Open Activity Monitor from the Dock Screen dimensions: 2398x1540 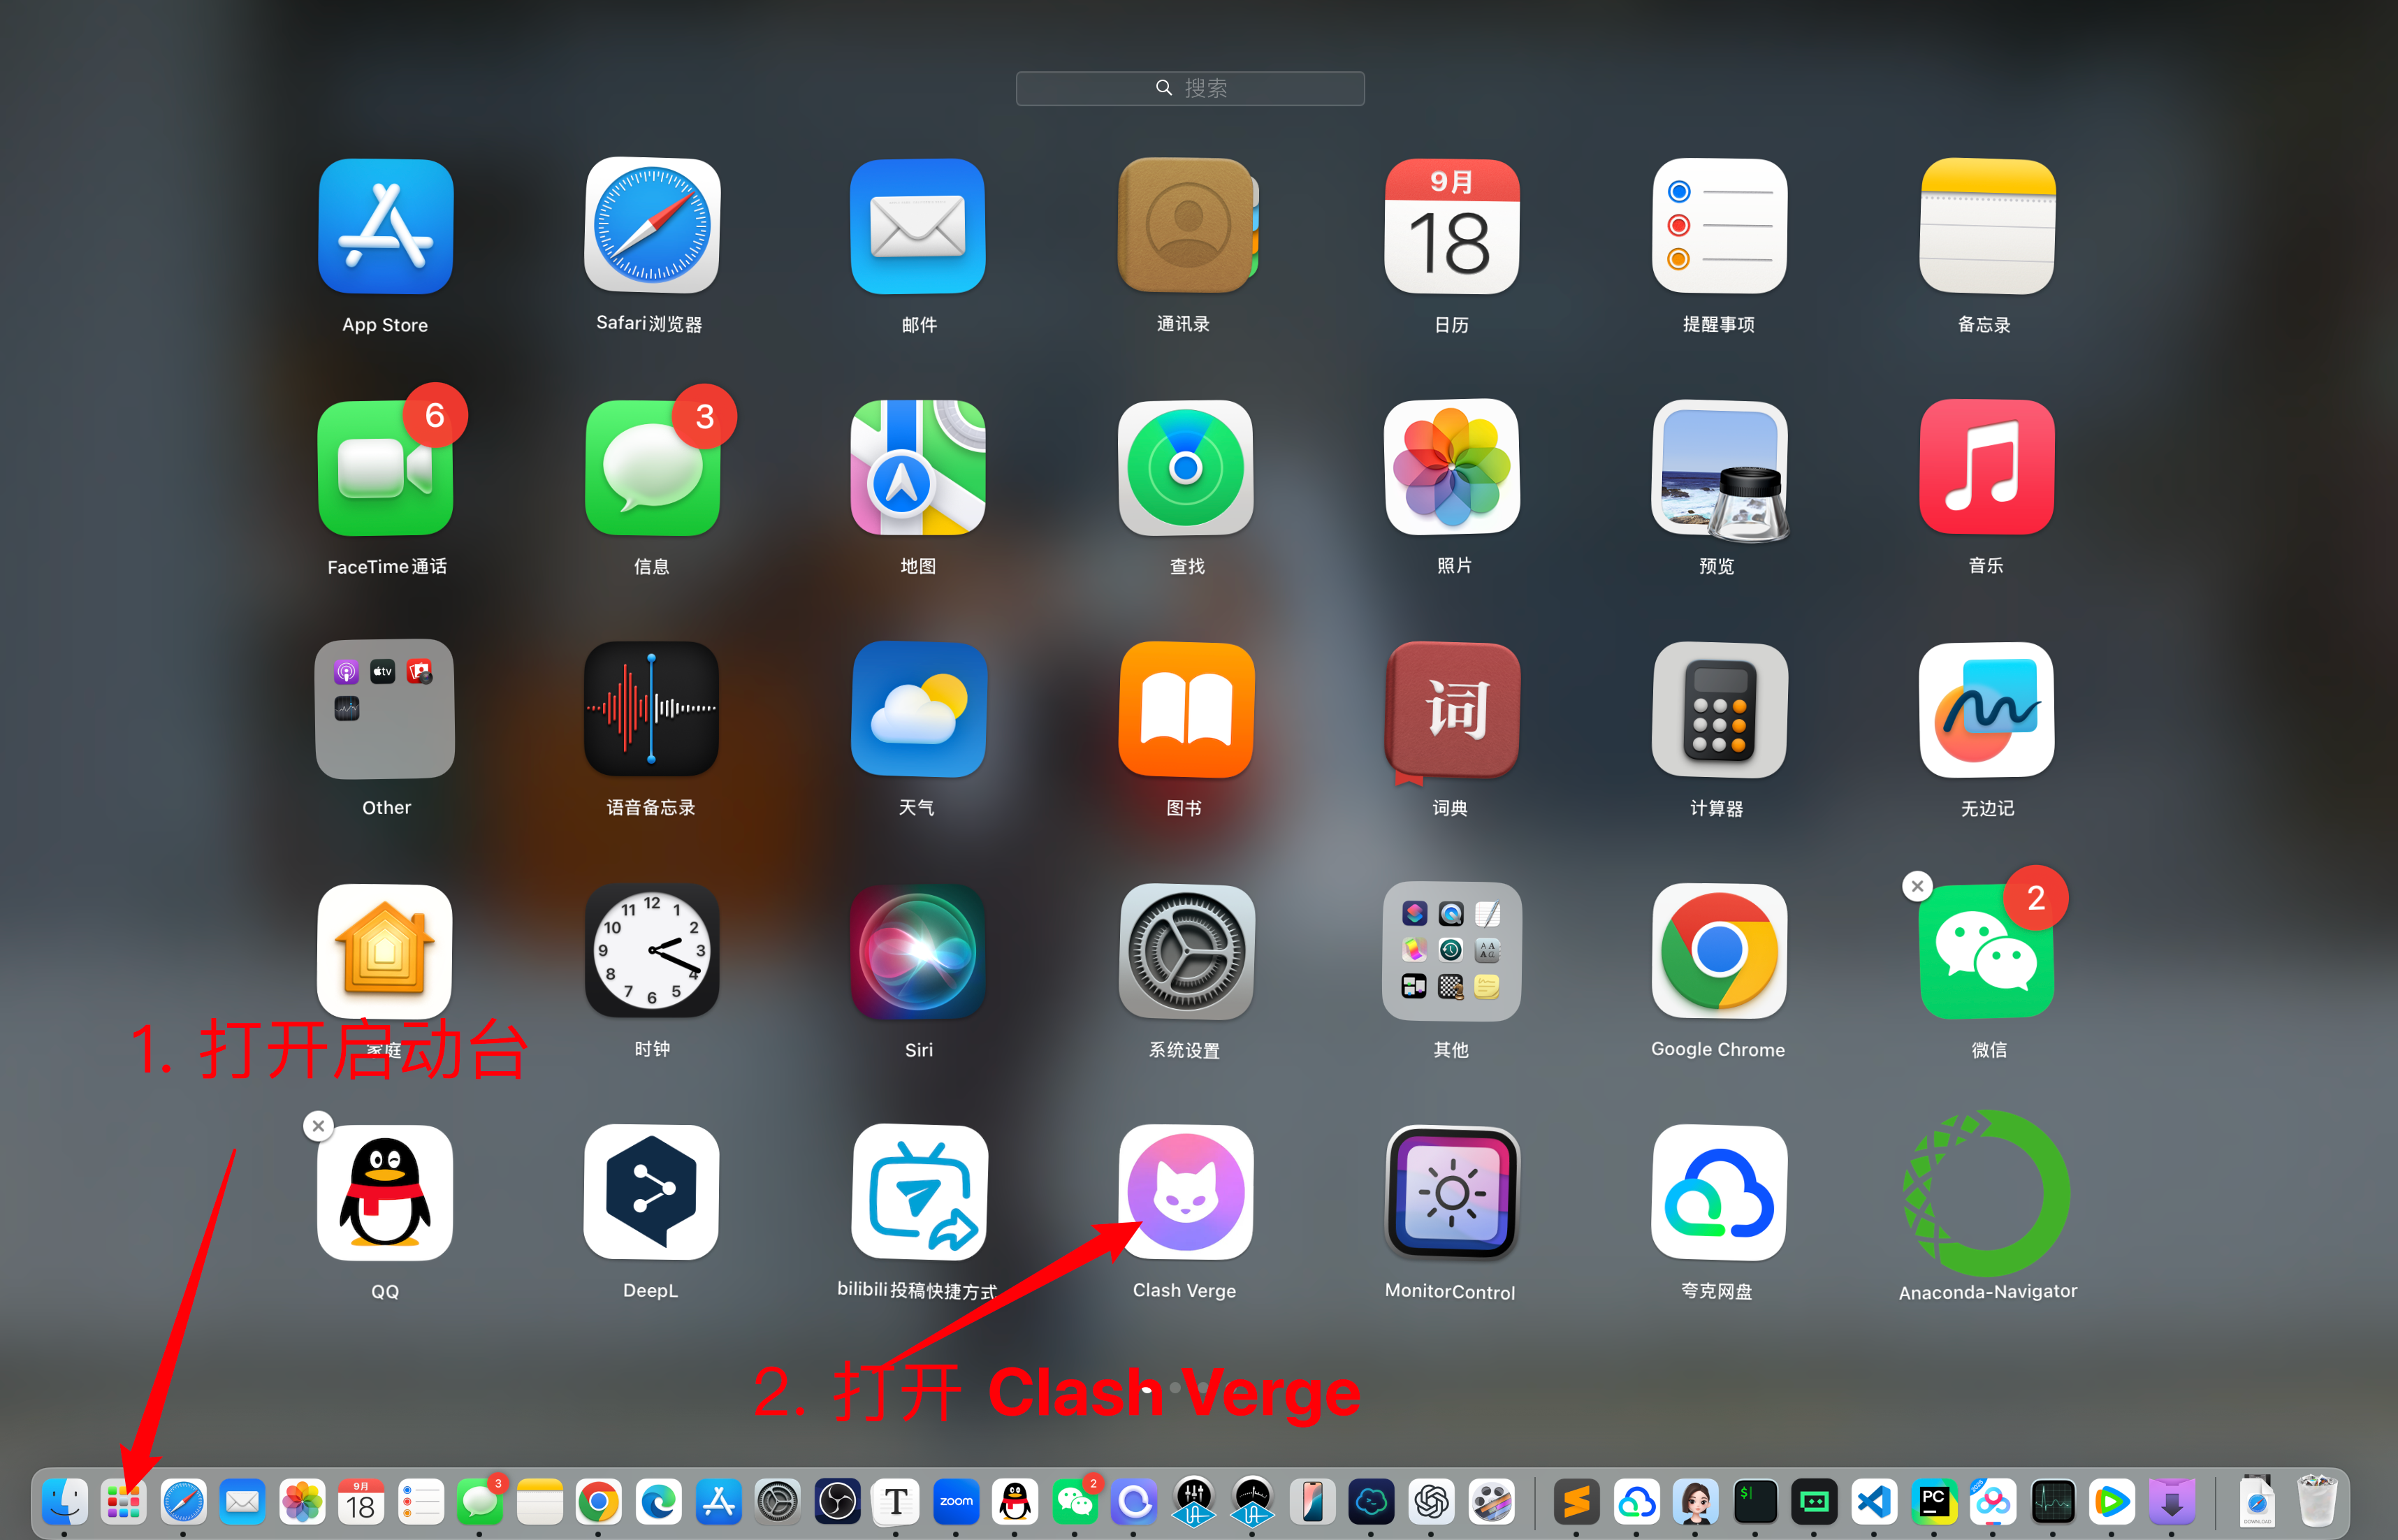pos(2052,1501)
